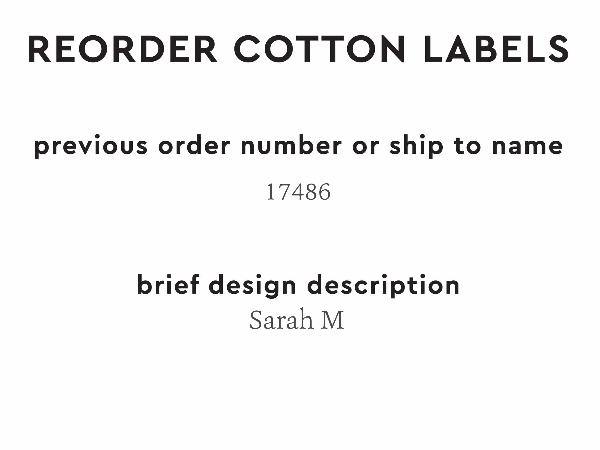Place cursor on the letter 'M' after Sarah
The image size is (600, 450).
(x=332, y=322)
